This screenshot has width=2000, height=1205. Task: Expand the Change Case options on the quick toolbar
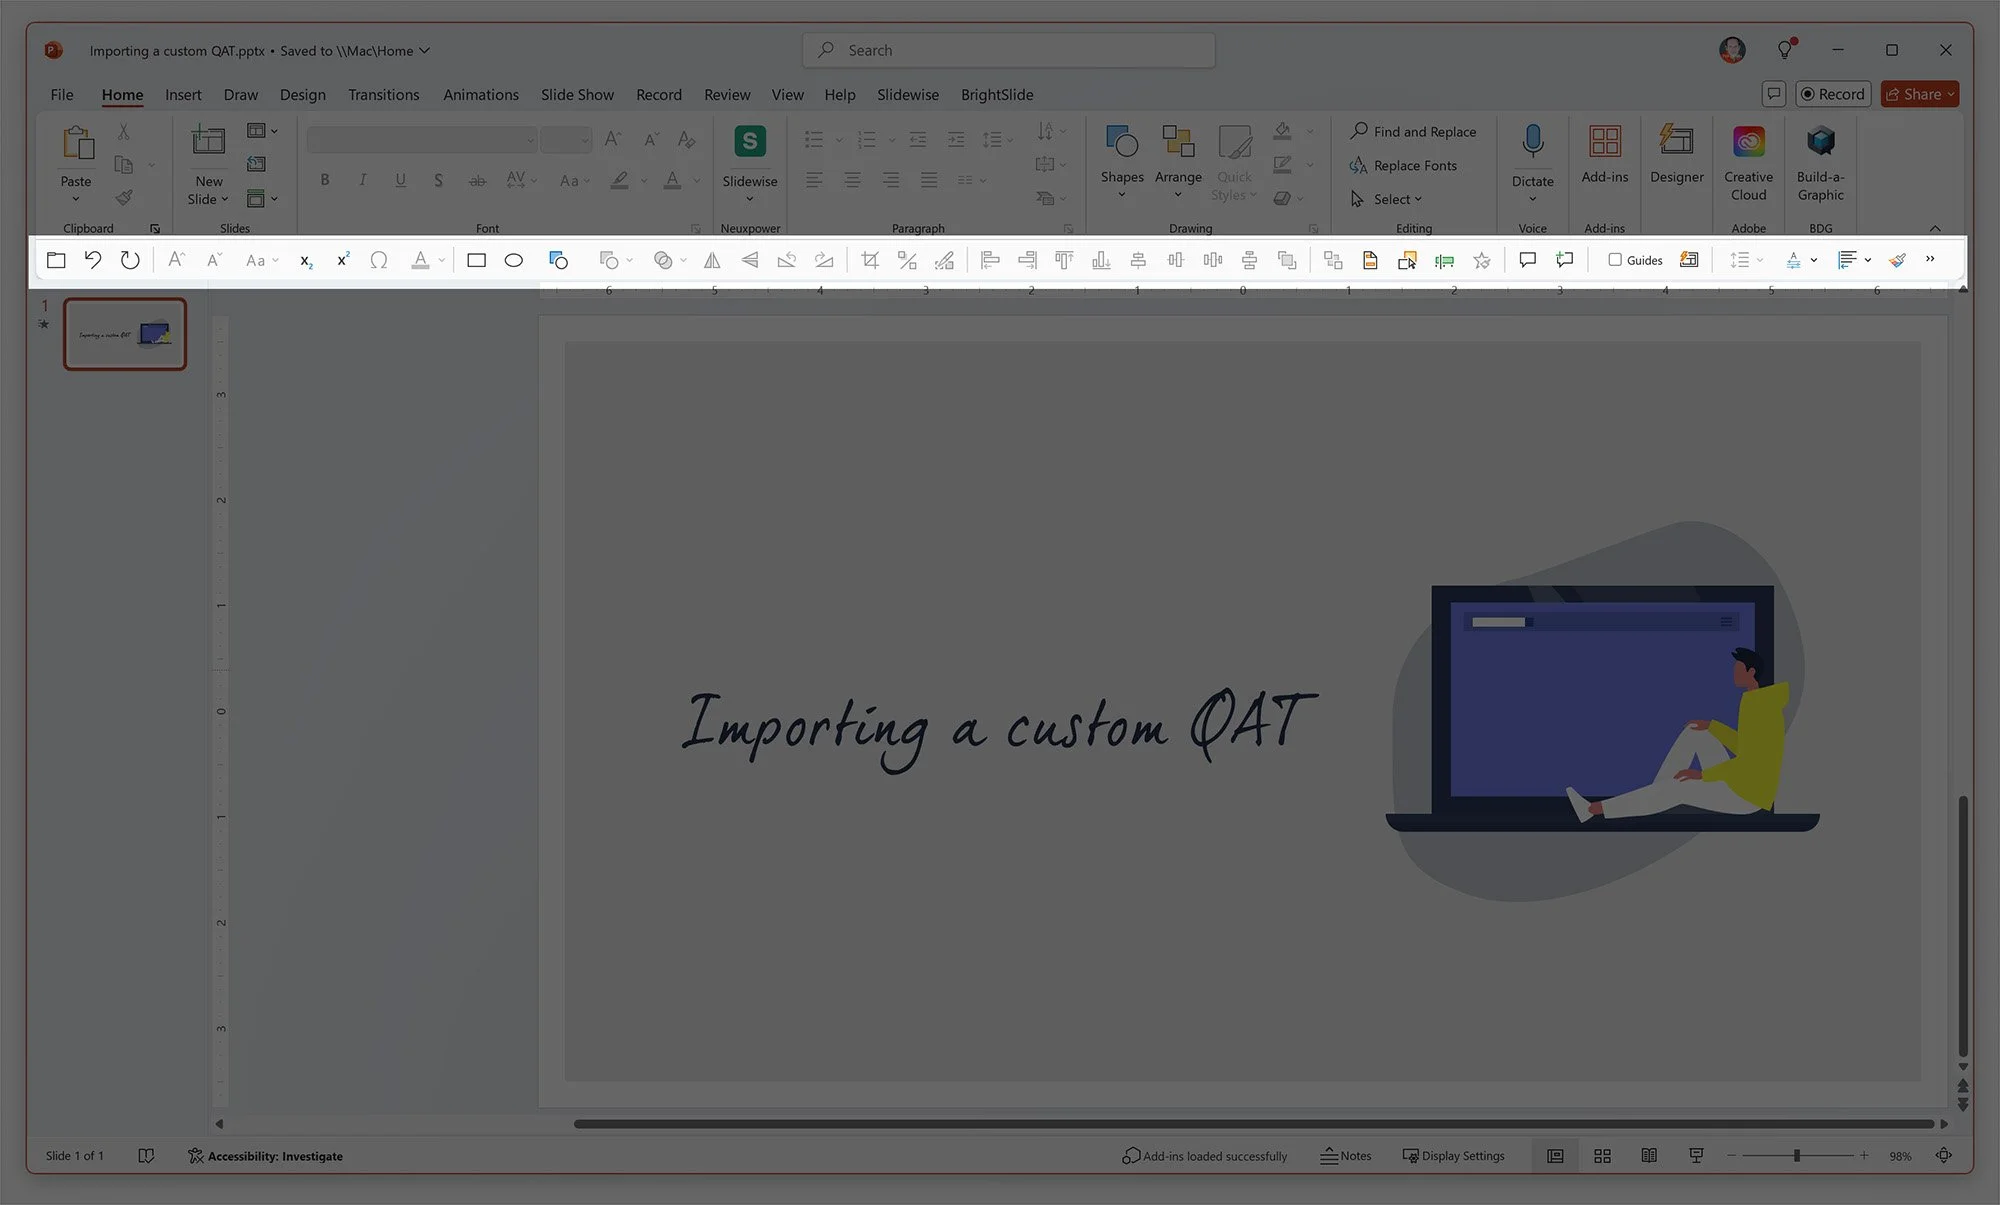coord(274,260)
